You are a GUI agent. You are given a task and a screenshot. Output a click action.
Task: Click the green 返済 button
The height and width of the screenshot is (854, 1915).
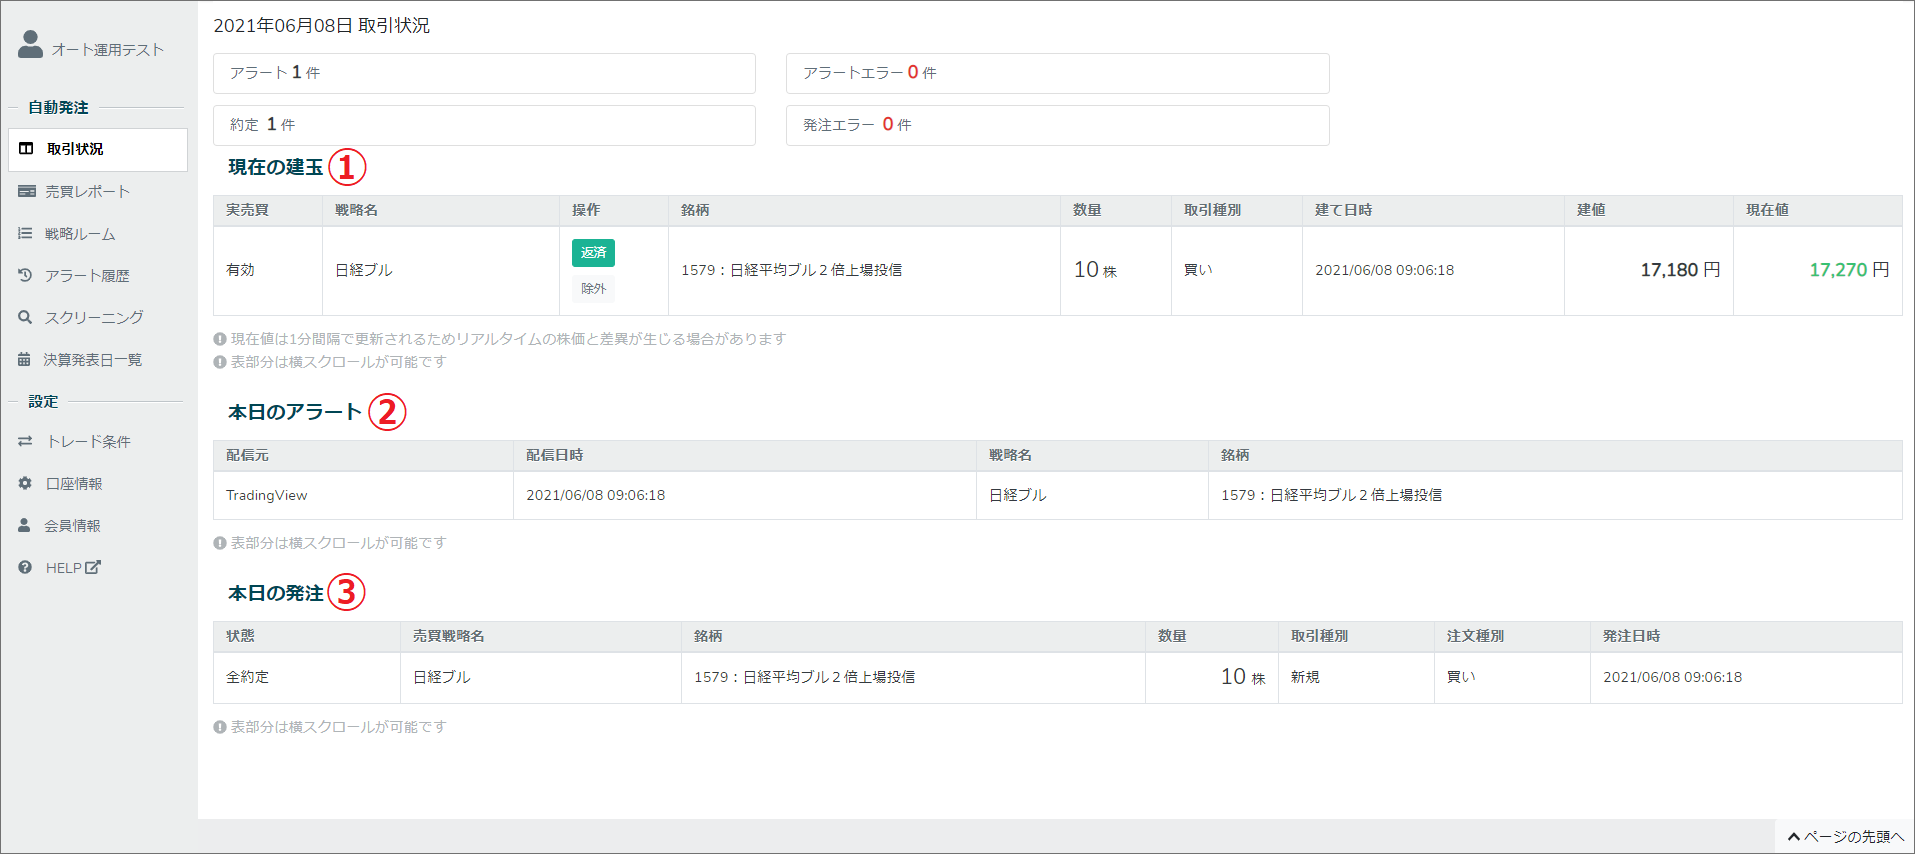[593, 253]
